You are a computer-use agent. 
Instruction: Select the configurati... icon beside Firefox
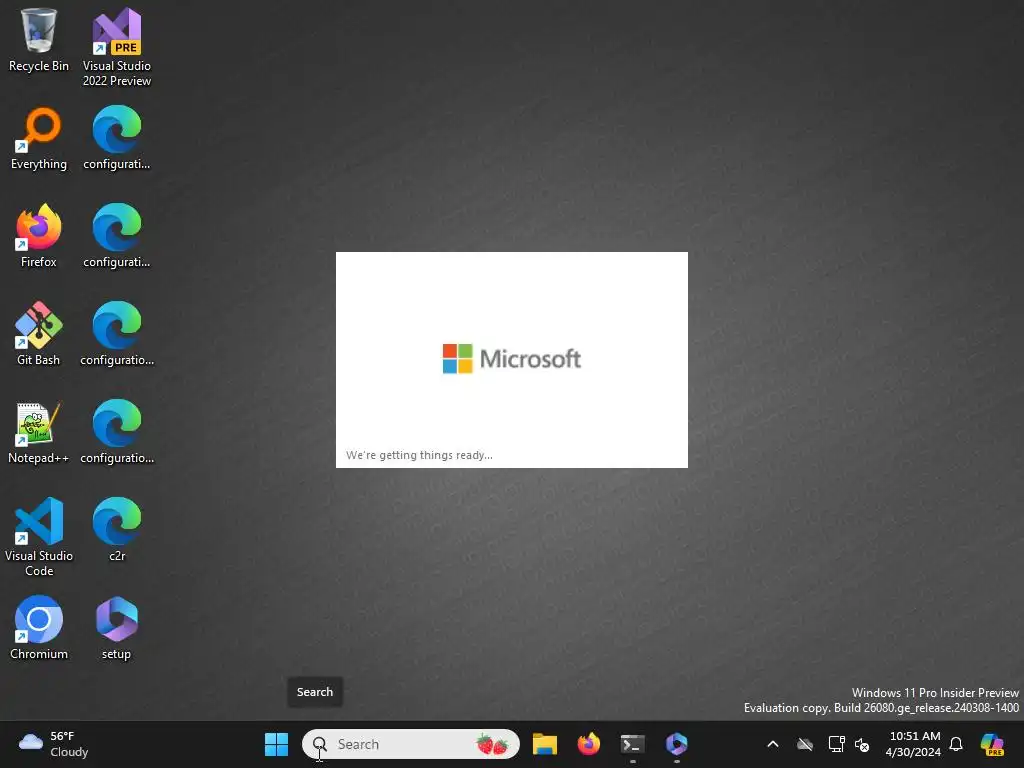(x=117, y=236)
